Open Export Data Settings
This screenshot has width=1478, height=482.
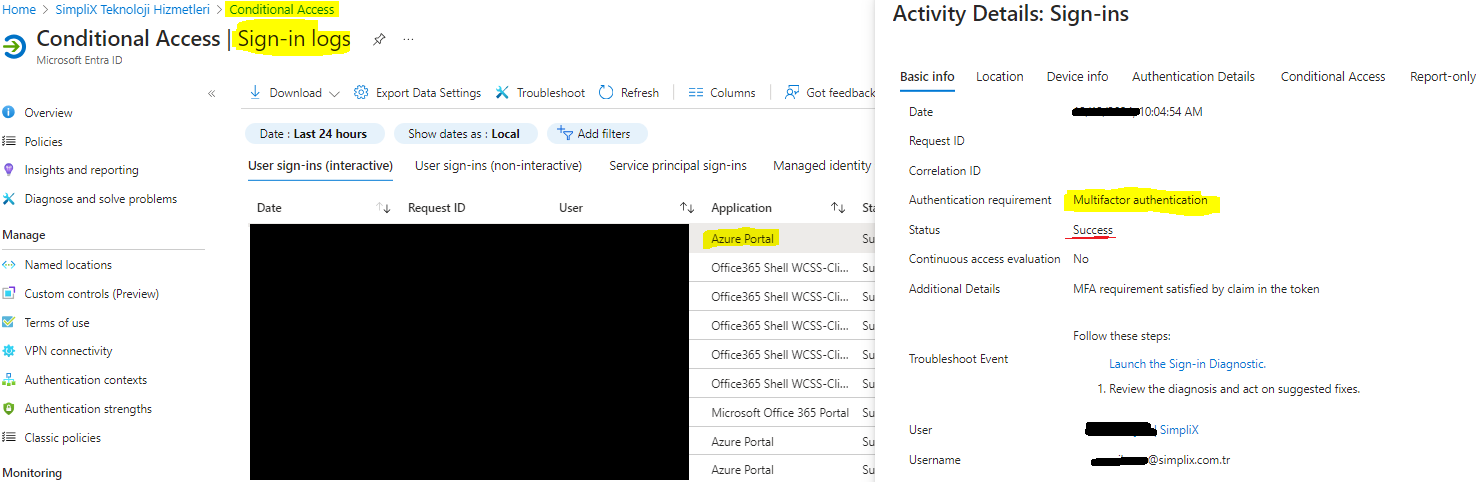point(418,93)
